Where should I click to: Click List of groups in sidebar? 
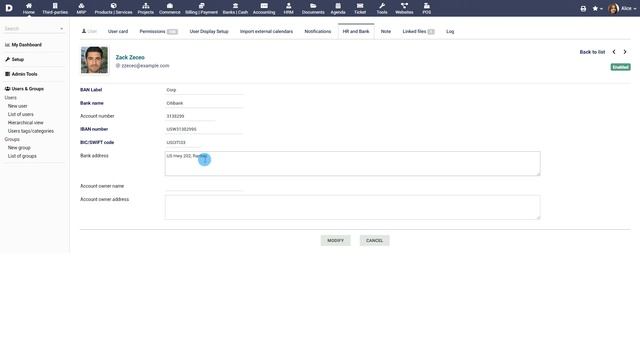coord(22,156)
